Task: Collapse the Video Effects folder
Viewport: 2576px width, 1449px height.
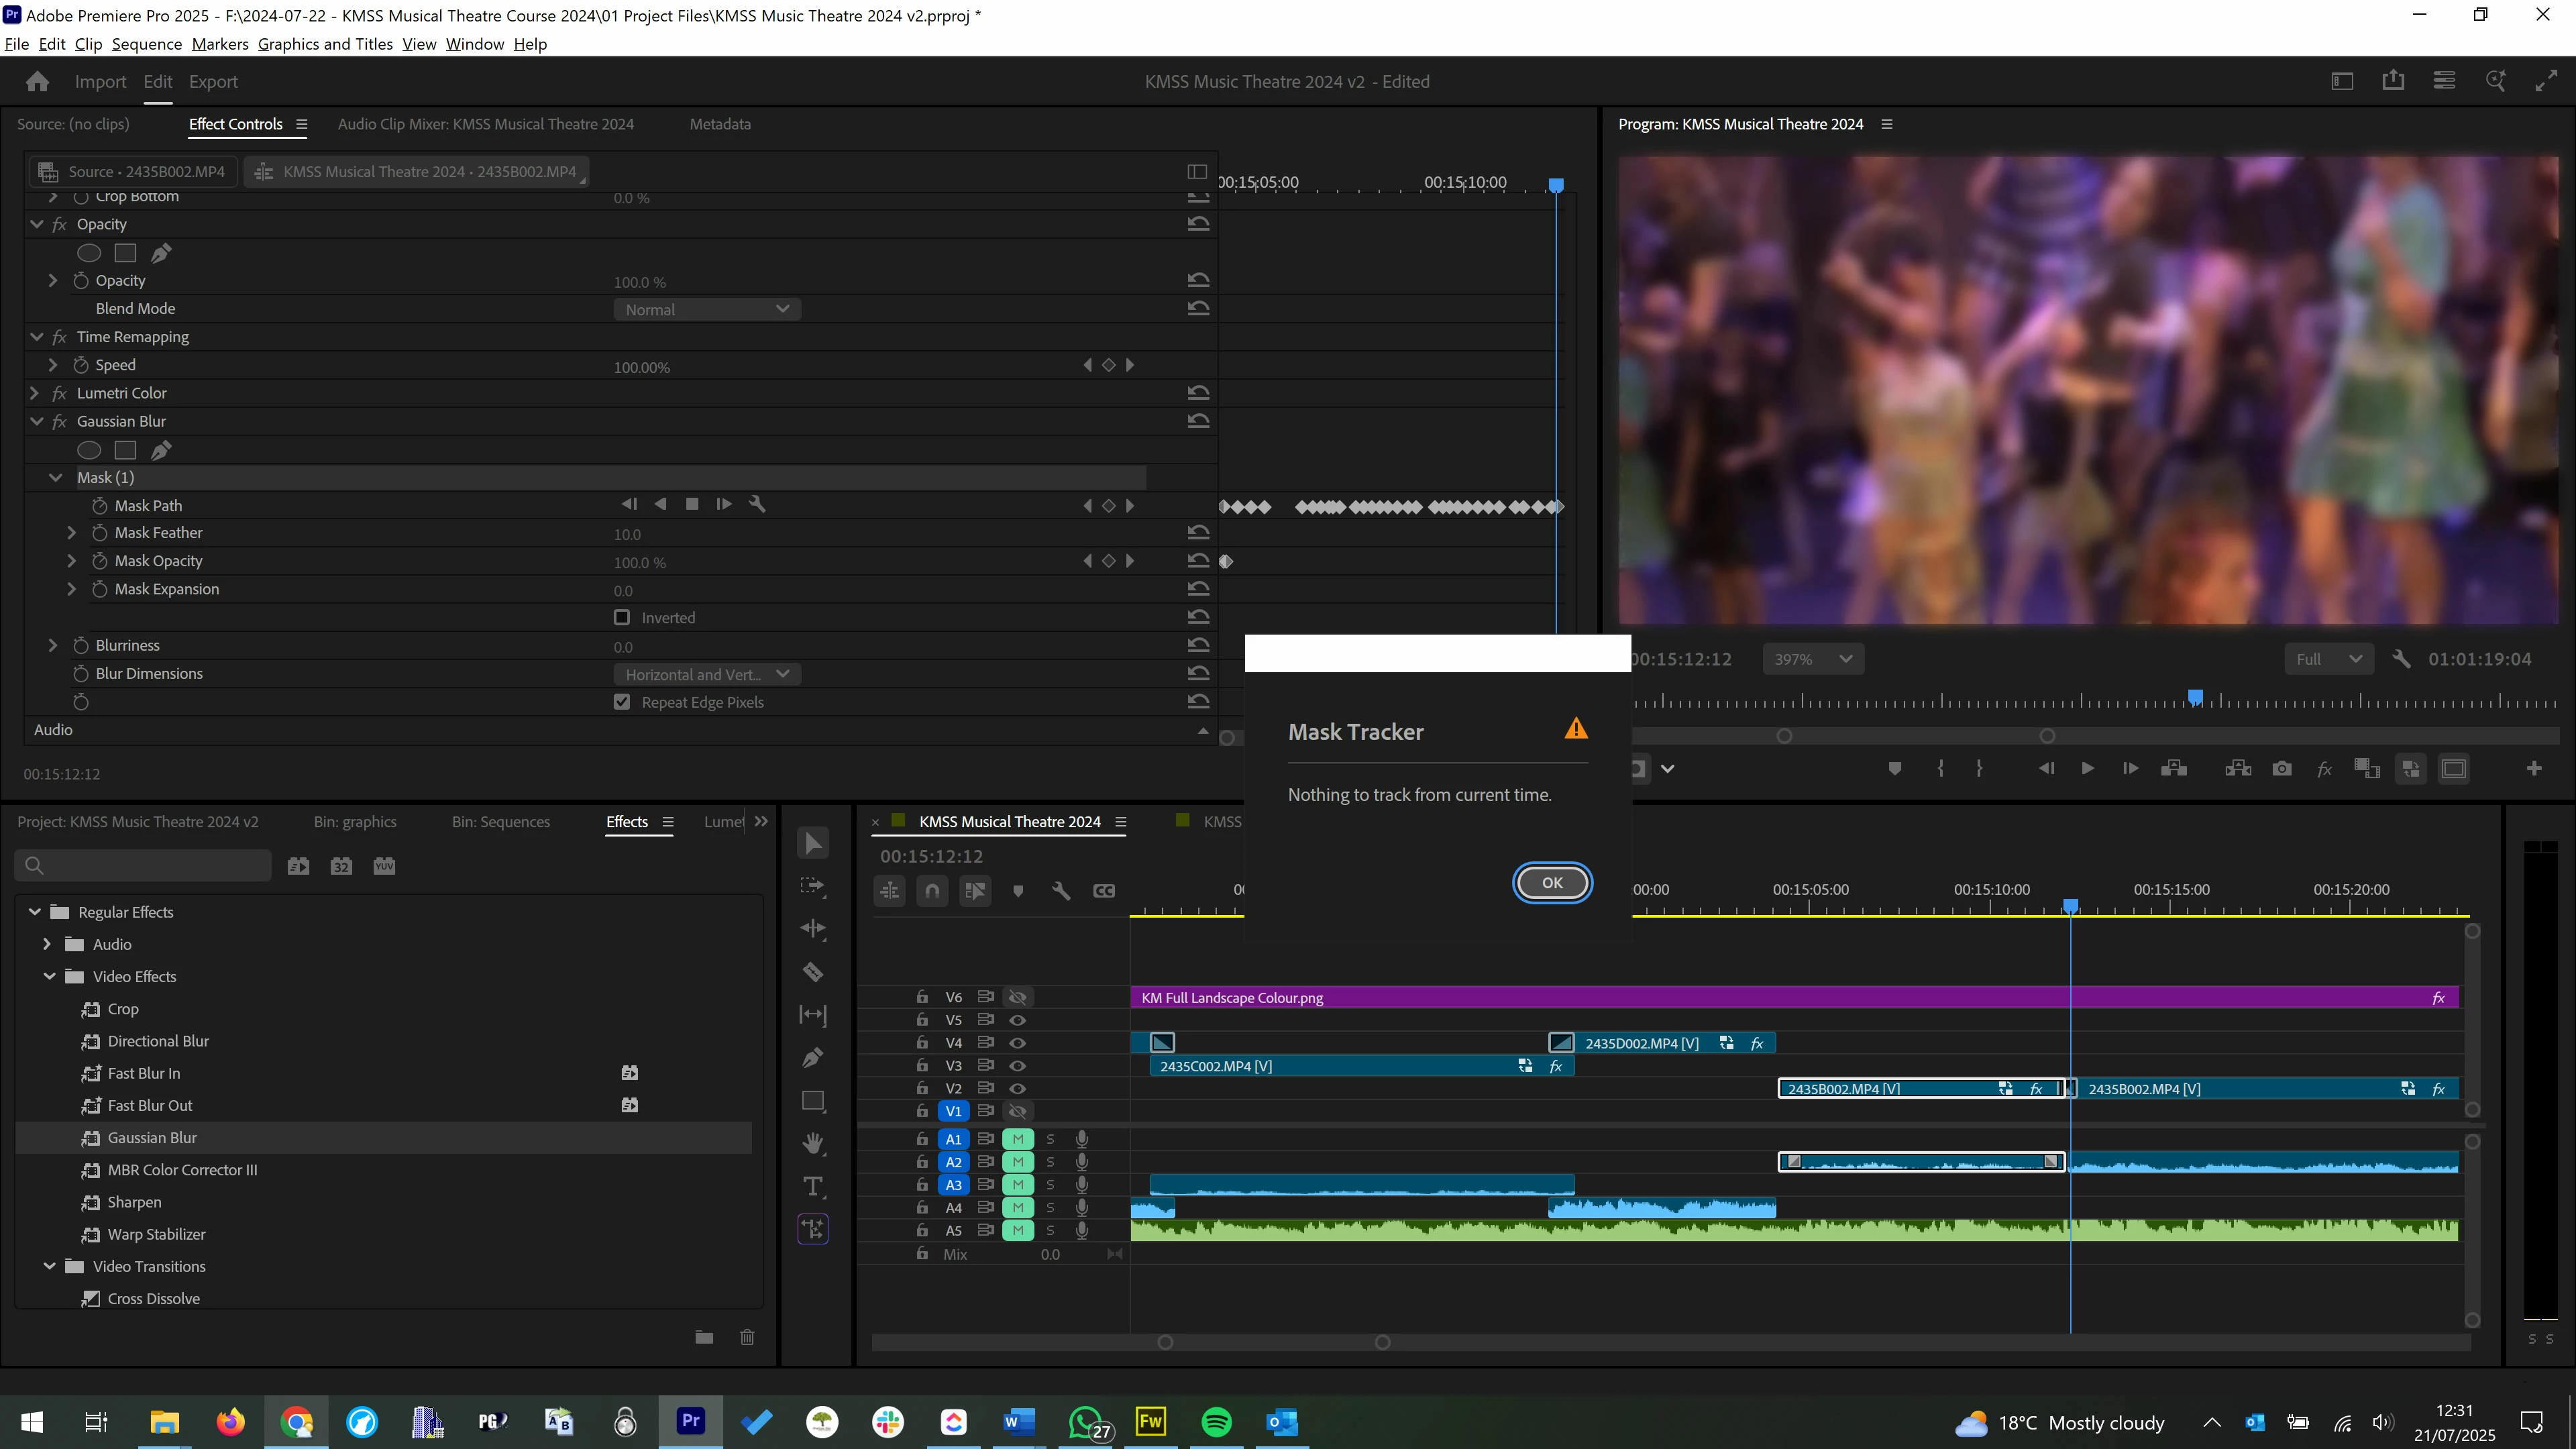Action: point(49,977)
